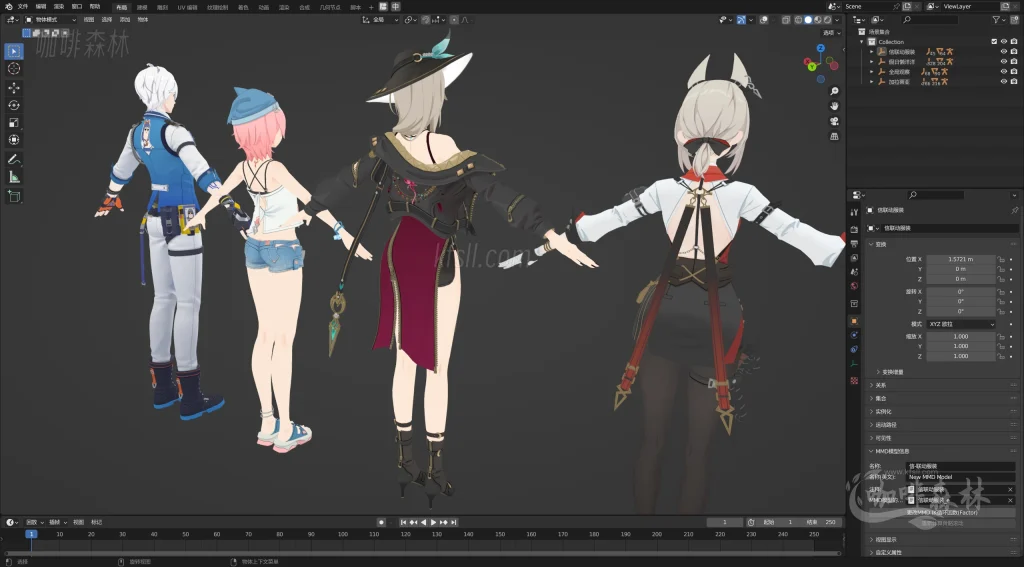Hide the first armature object in outliner

tap(1004, 52)
